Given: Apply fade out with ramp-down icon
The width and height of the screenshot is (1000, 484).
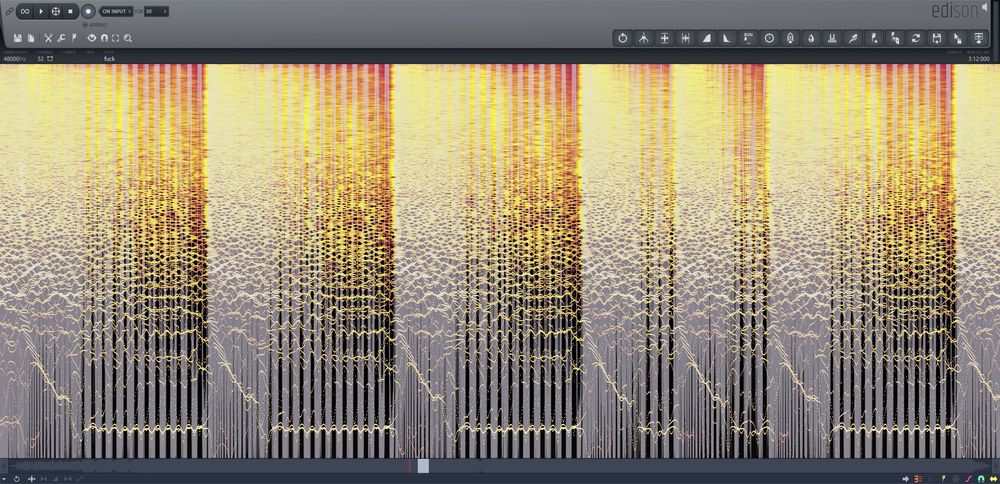Looking at the screenshot, I should coord(727,38).
